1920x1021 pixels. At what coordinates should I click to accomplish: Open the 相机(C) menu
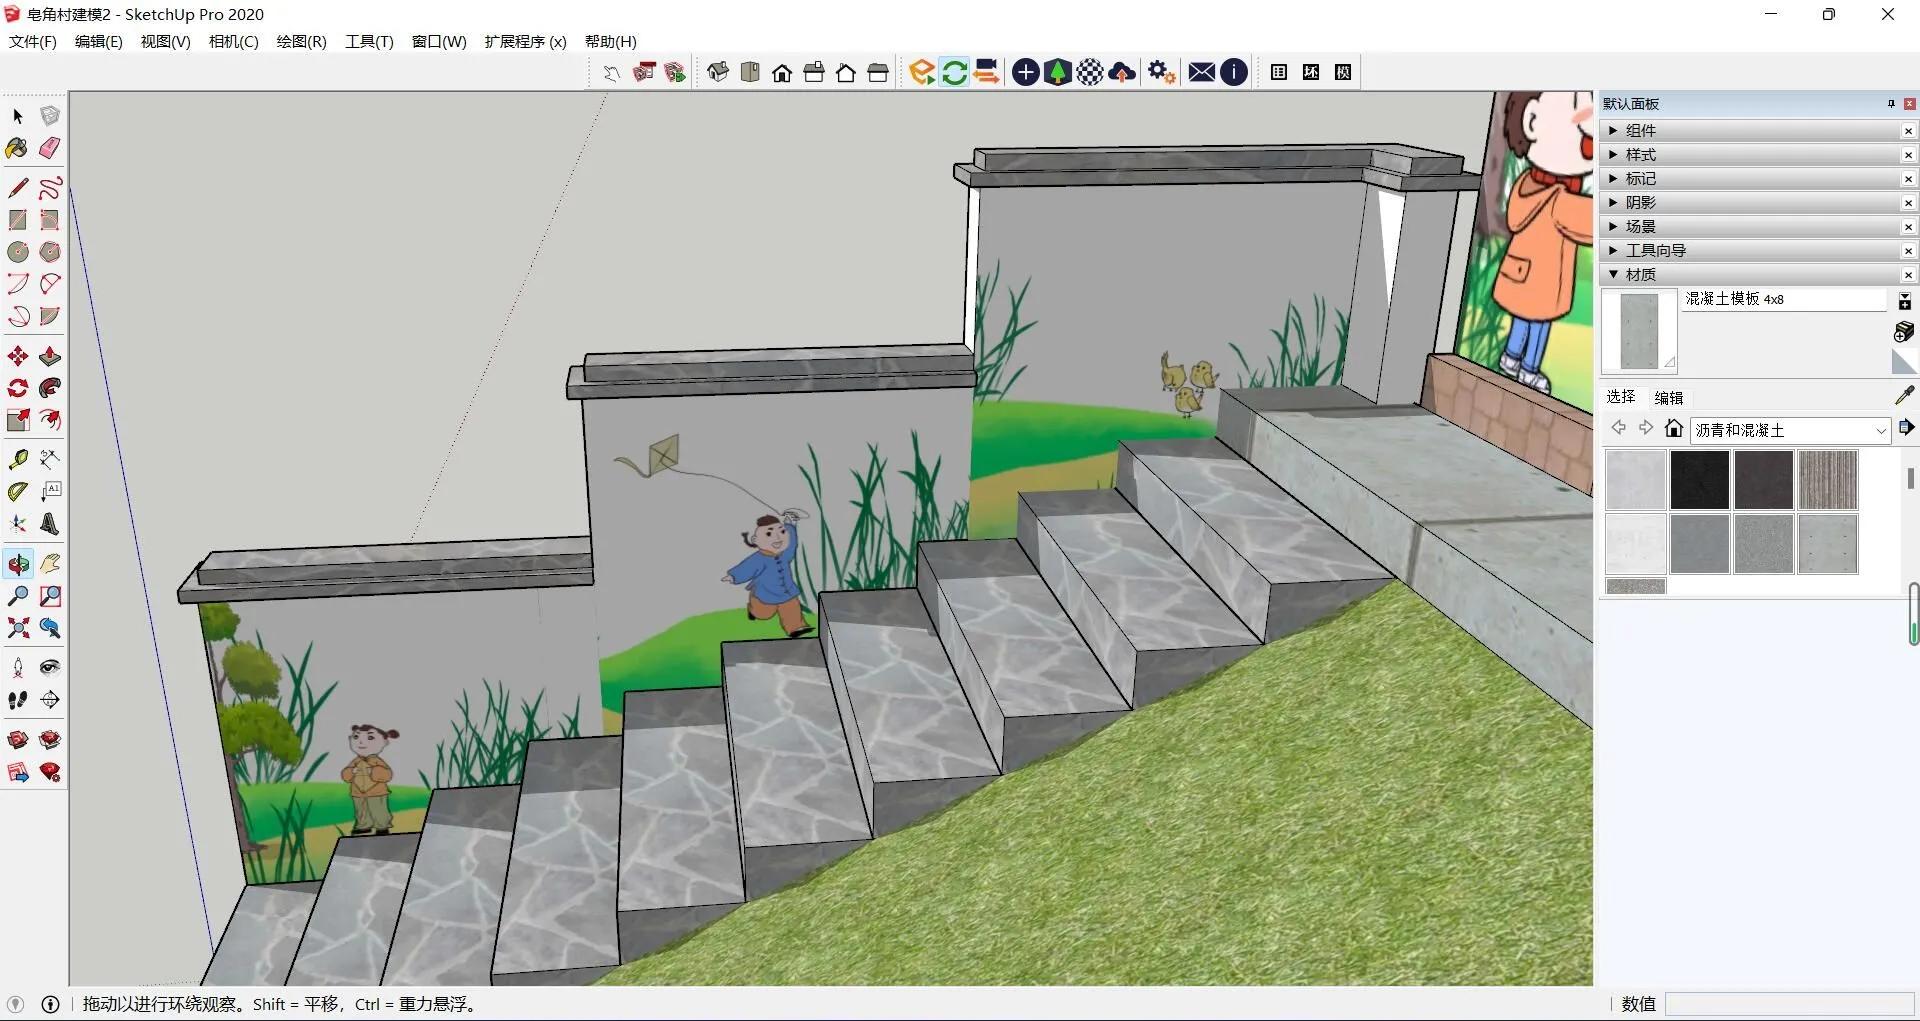(x=233, y=41)
